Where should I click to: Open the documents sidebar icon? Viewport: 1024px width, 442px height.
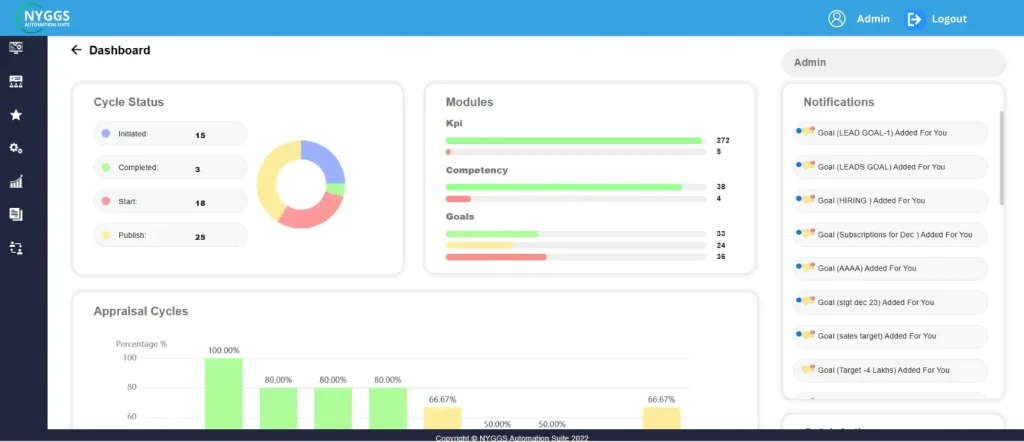16,214
